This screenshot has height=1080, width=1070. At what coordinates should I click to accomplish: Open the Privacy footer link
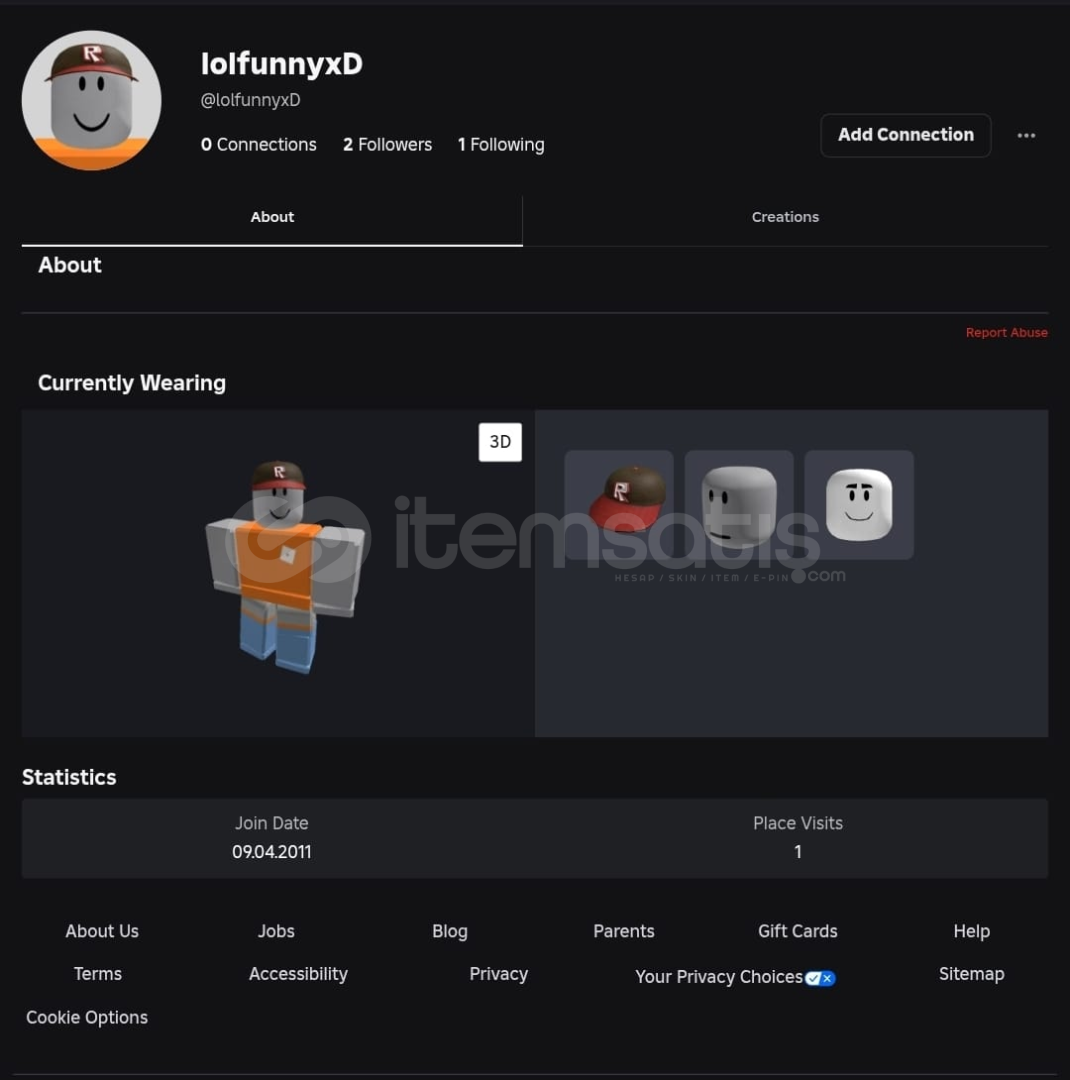click(498, 974)
